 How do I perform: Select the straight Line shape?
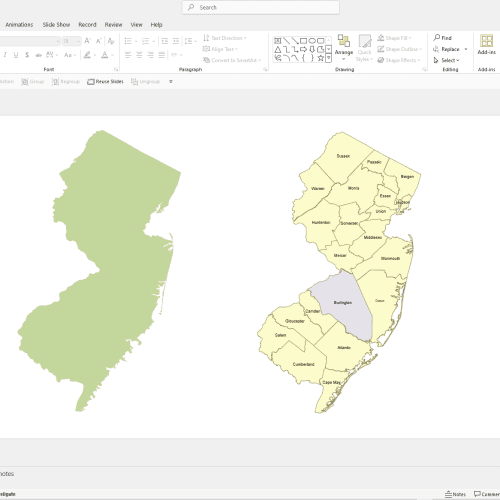(x=286, y=41)
